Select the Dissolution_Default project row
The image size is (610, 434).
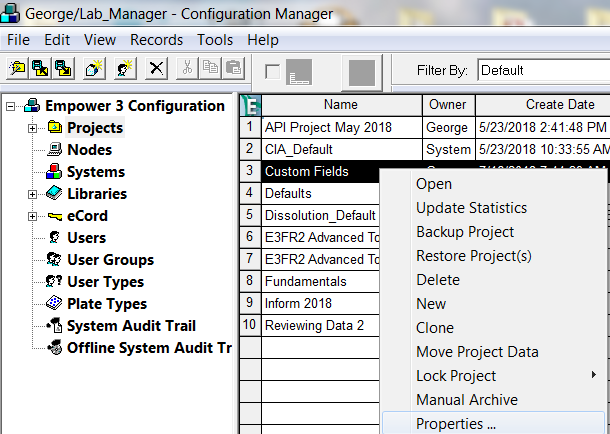tap(321, 215)
